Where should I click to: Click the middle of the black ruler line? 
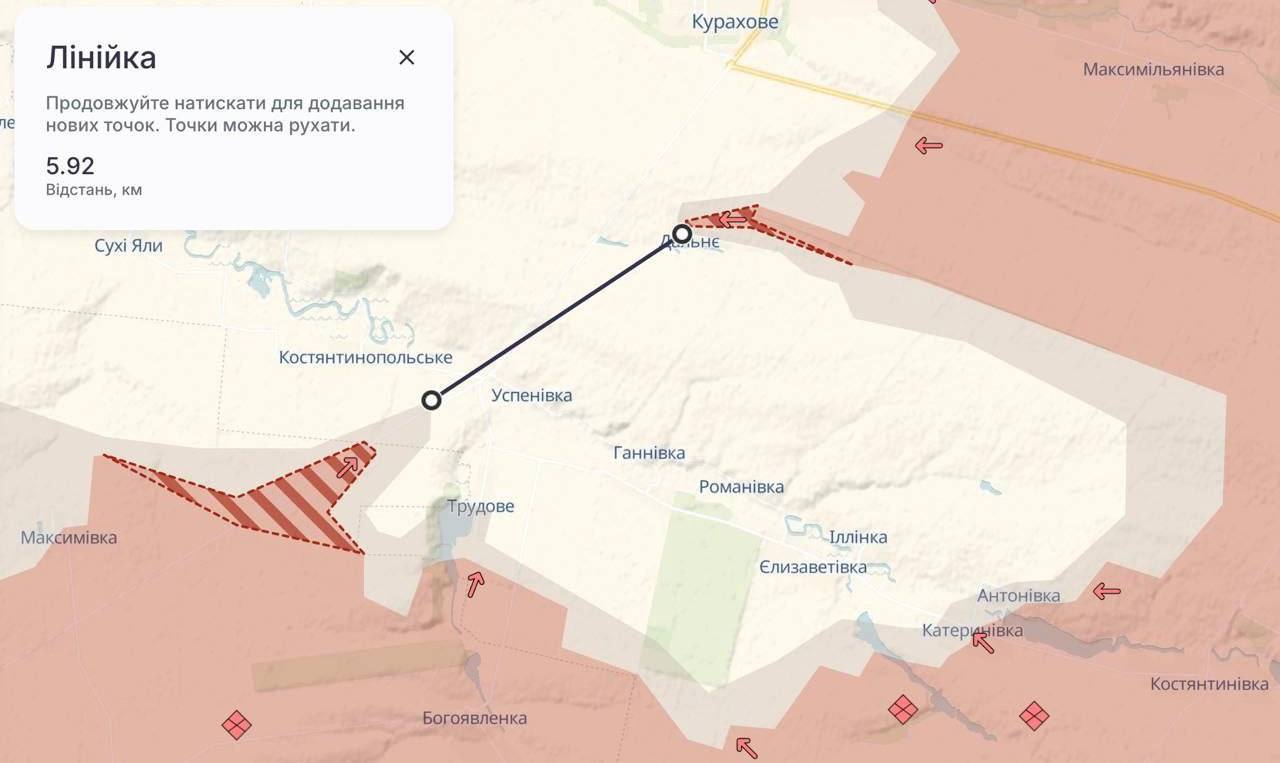[556, 317]
